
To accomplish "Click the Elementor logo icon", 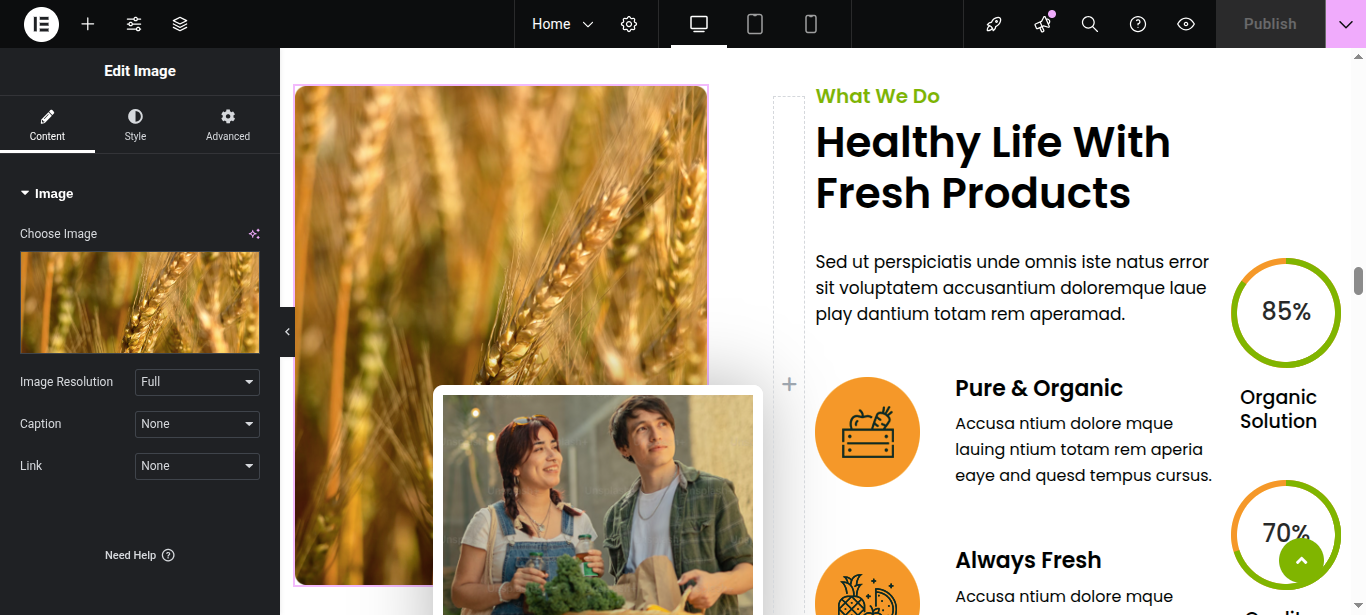I will click(x=41, y=24).
